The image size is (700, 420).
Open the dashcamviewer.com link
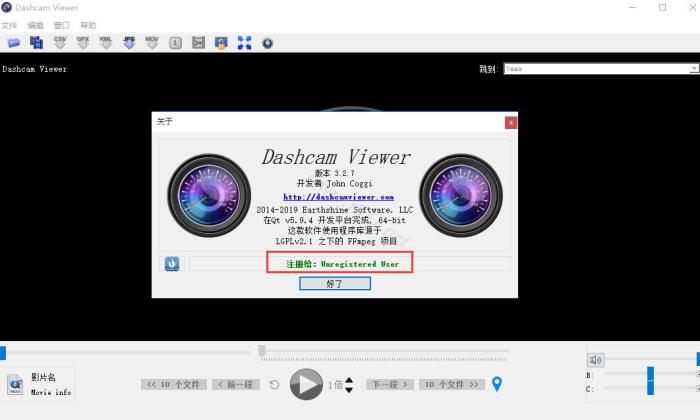[338, 197]
